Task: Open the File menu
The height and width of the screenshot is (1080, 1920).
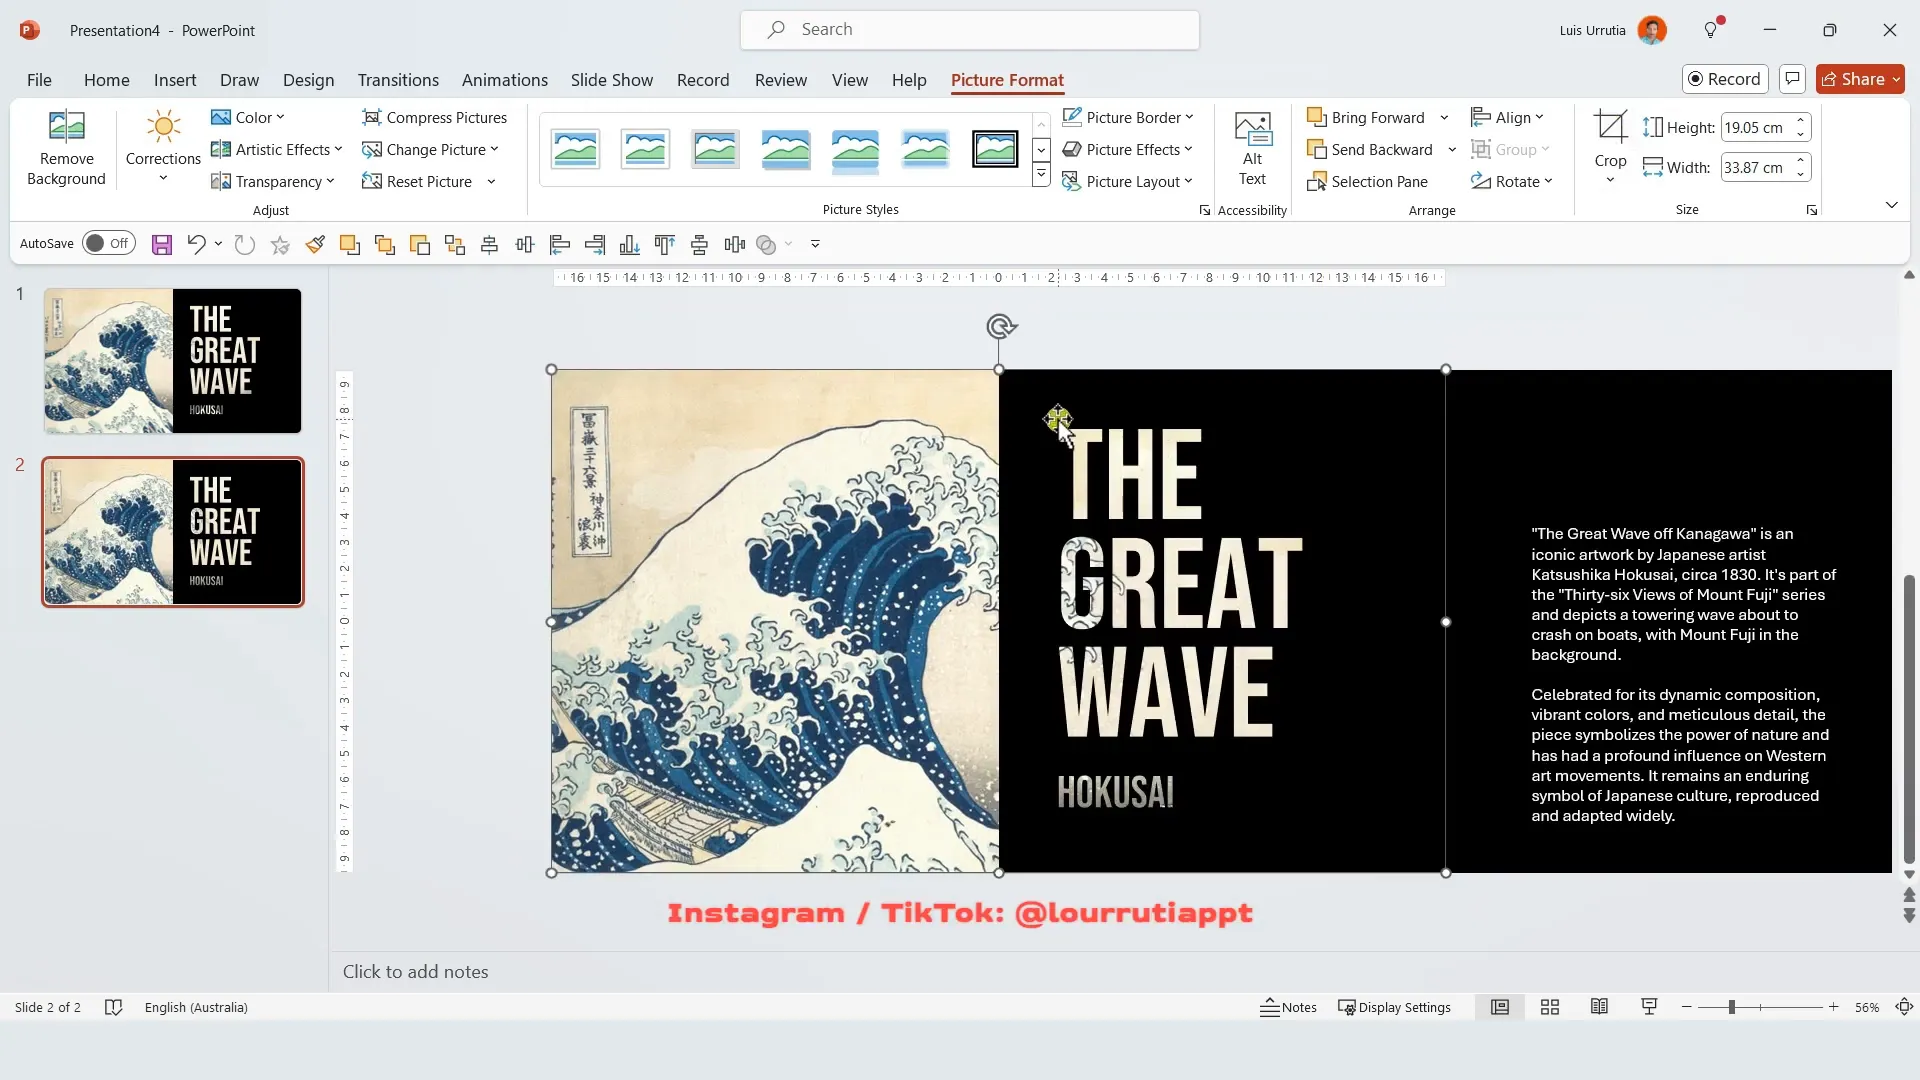Action: (39, 80)
